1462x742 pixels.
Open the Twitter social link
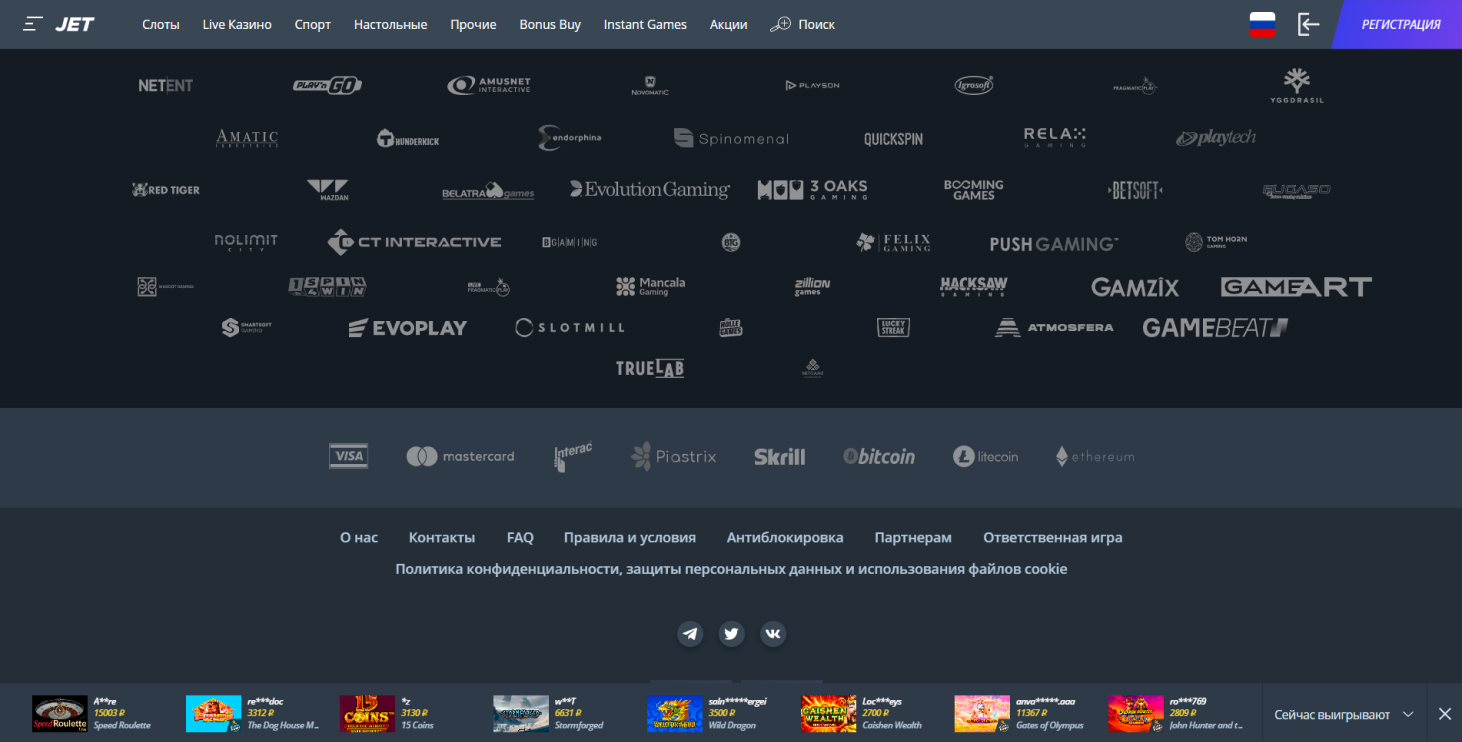point(732,634)
